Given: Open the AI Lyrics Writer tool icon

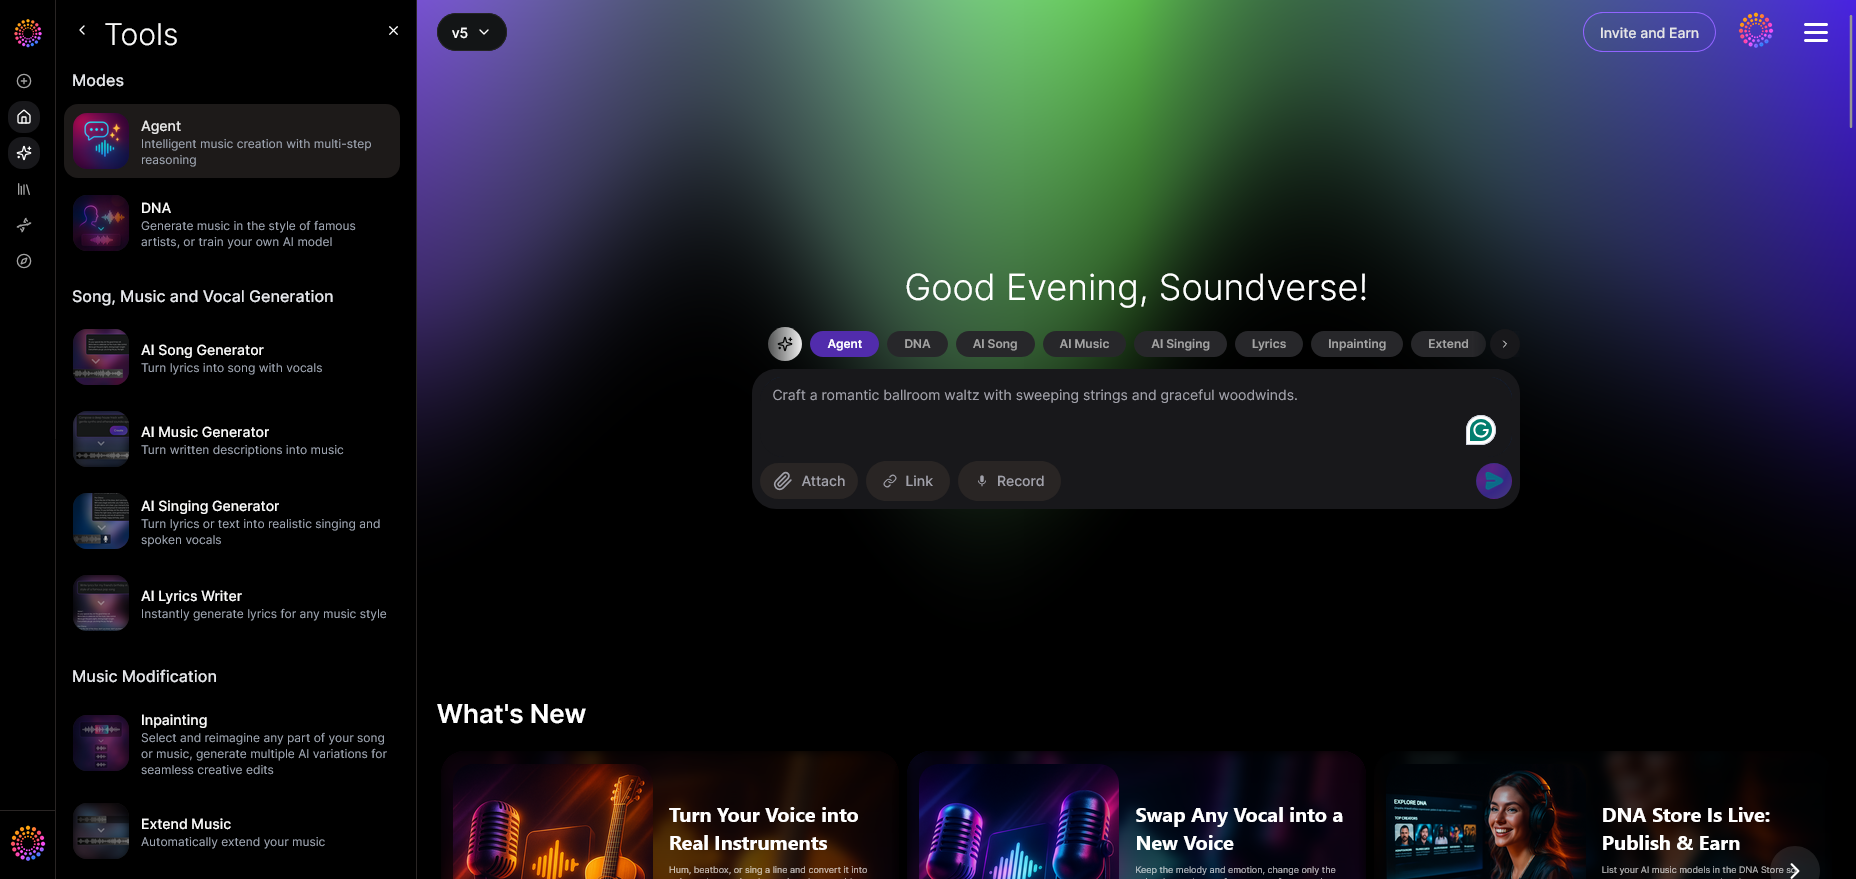Looking at the screenshot, I should click(101, 603).
